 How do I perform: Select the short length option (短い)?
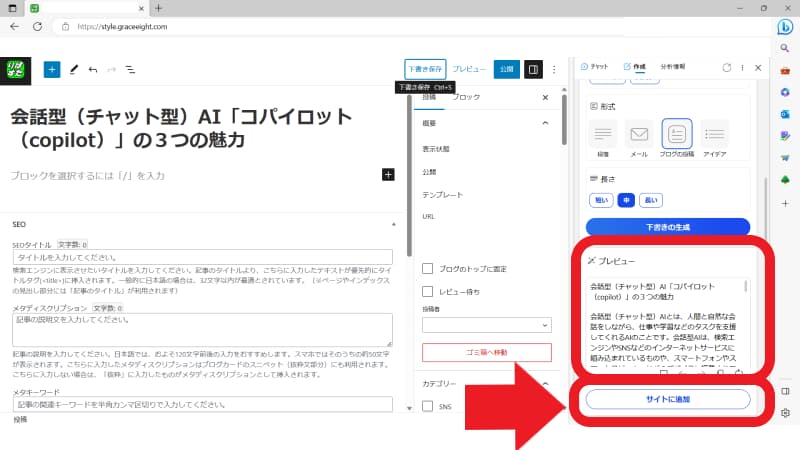coord(601,200)
